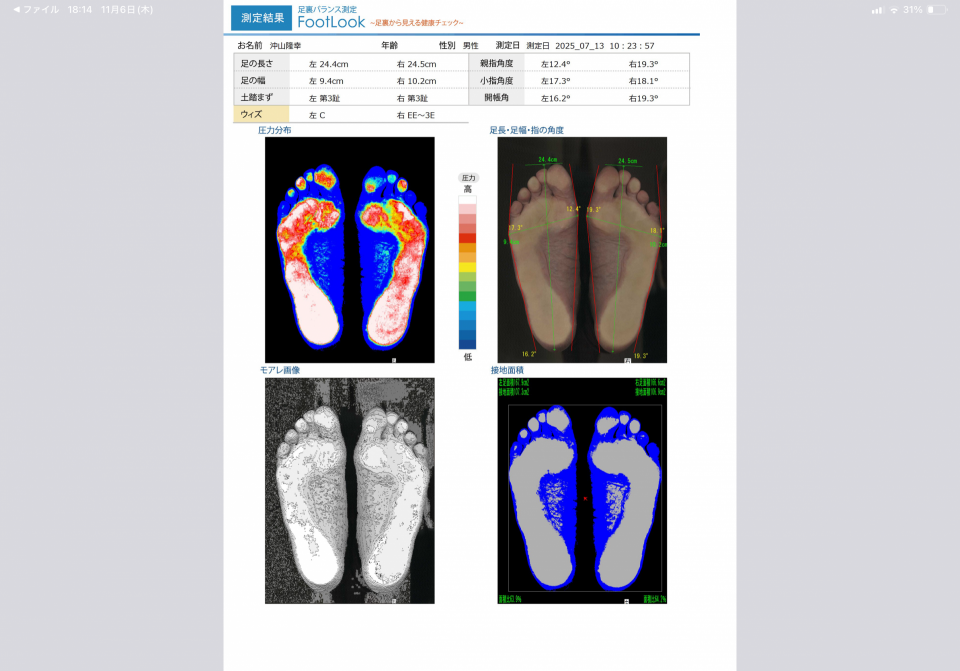Select the 圧力分布 pressure map image
Image resolution: width=960 pixels, height=671 pixels.
coord(349,250)
